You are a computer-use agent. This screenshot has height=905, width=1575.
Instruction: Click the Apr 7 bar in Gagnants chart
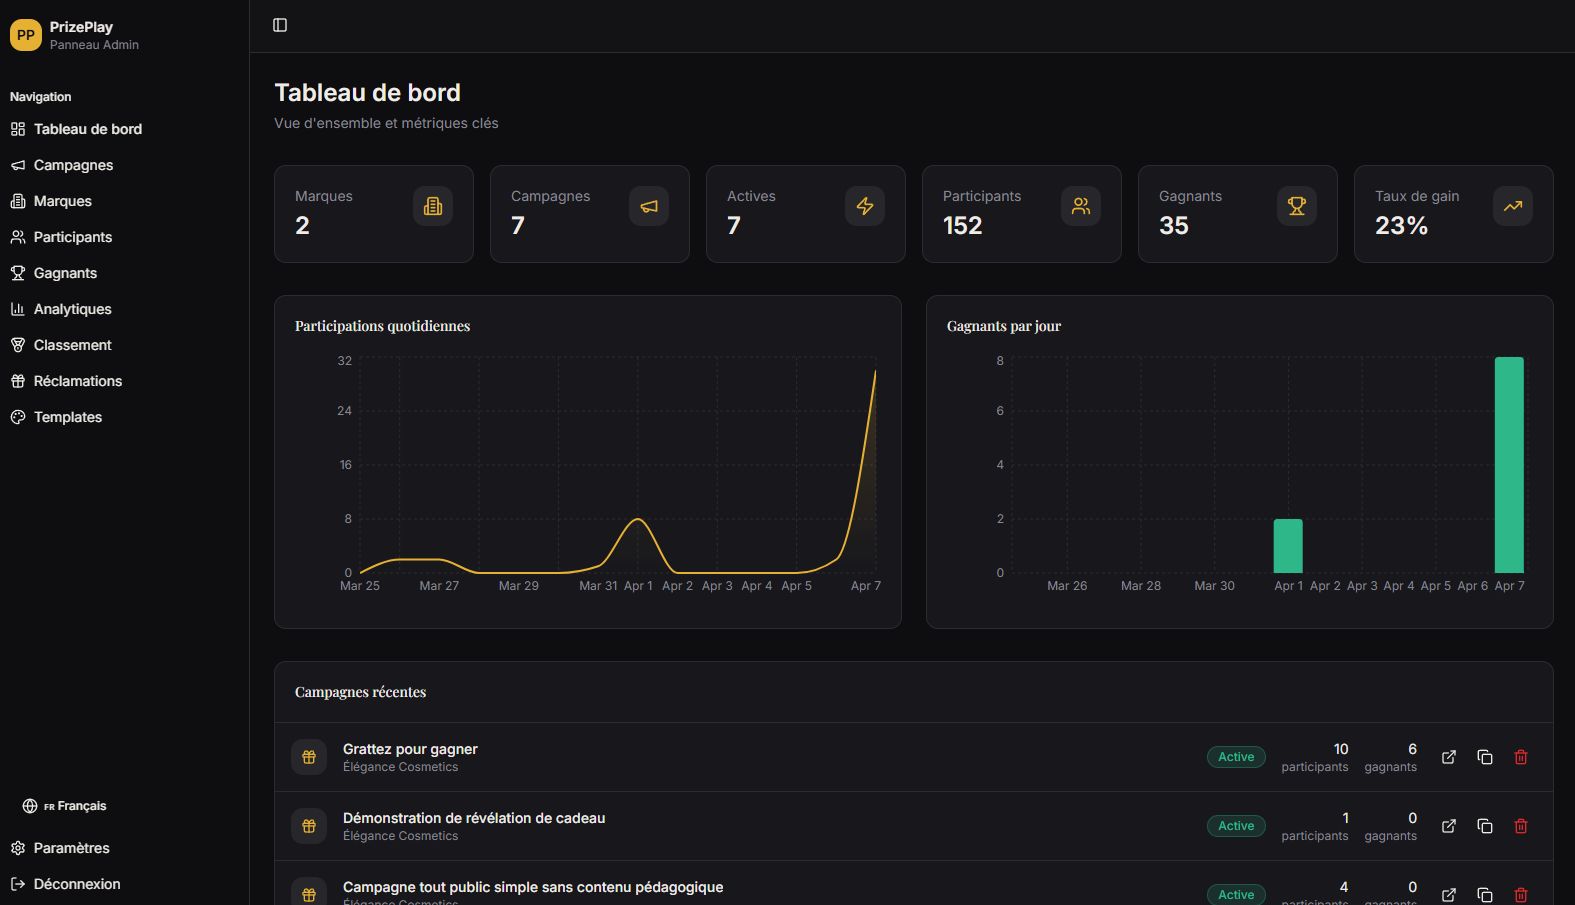point(1509,465)
